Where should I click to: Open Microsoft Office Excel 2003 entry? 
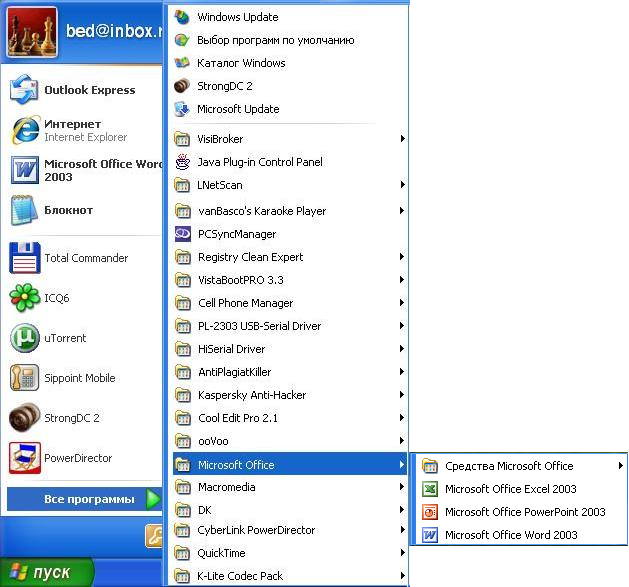click(x=519, y=489)
